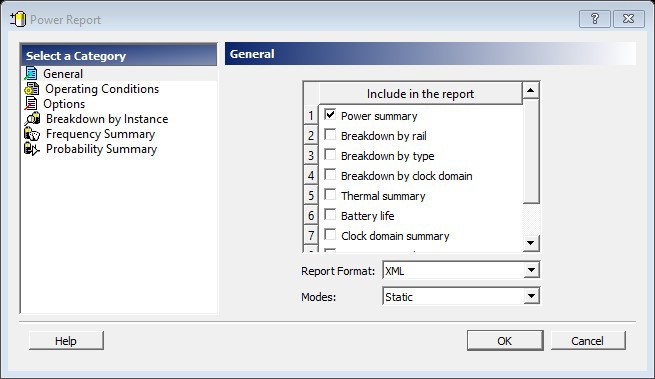Click the General category icon
This screenshot has width=655, height=379.
pyautogui.click(x=31, y=74)
